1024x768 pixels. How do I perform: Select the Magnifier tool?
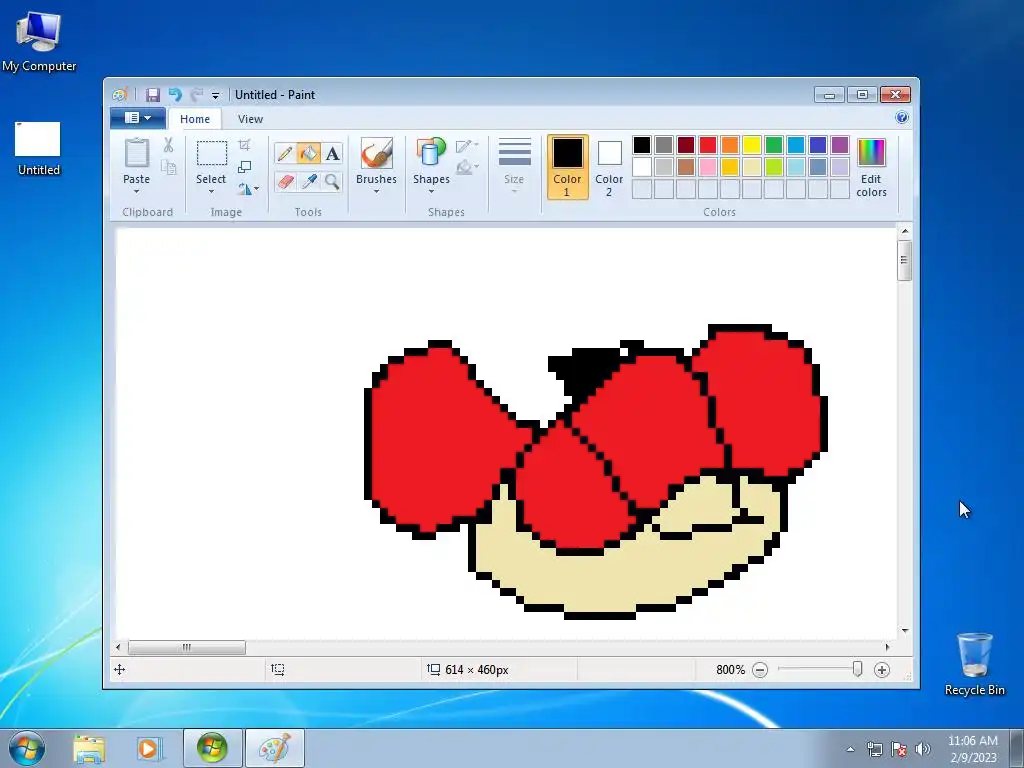pos(332,181)
